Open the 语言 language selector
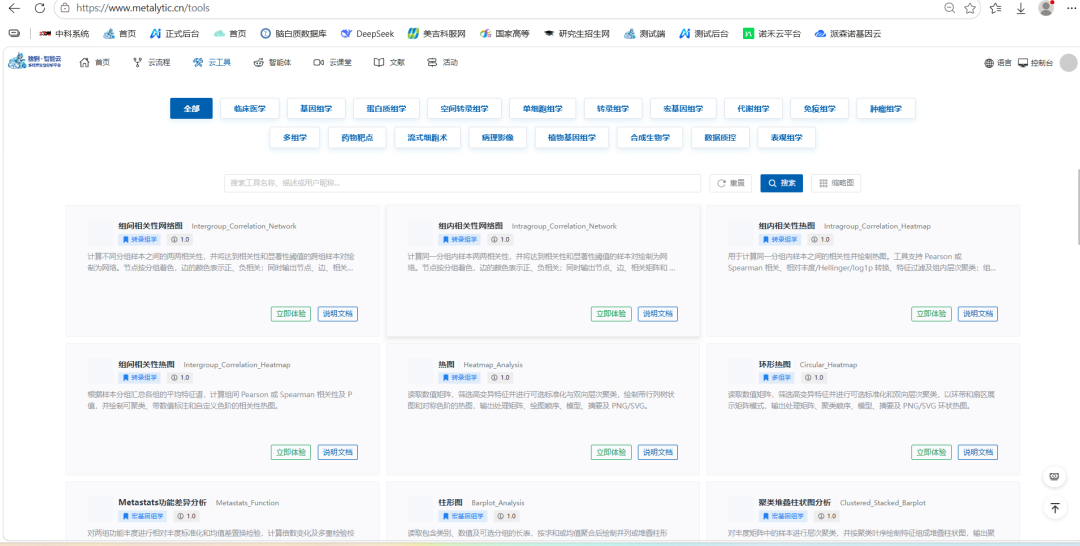Viewport: 1080px width, 546px height. (x=998, y=63)
